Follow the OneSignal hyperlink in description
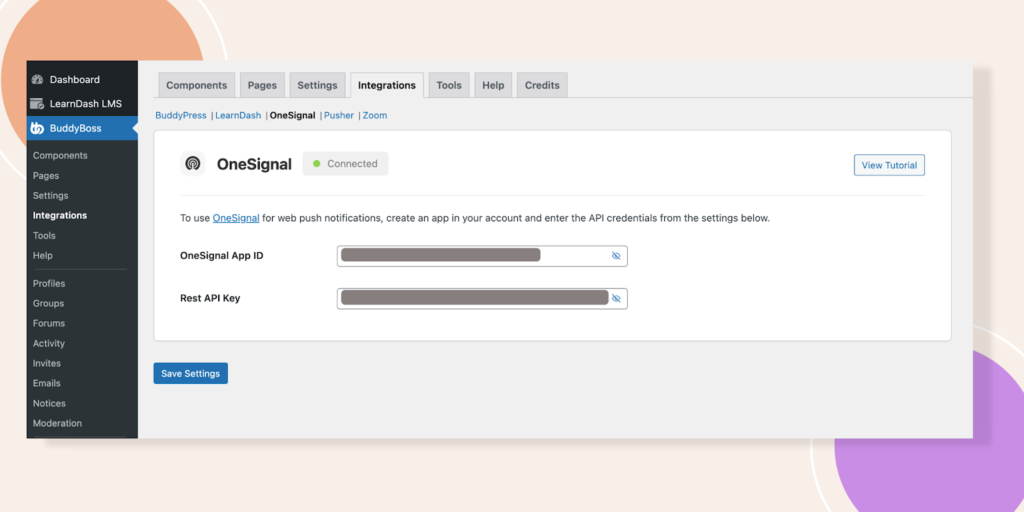This screenshot has height=512, width=1024. click(x=236, y=218)
